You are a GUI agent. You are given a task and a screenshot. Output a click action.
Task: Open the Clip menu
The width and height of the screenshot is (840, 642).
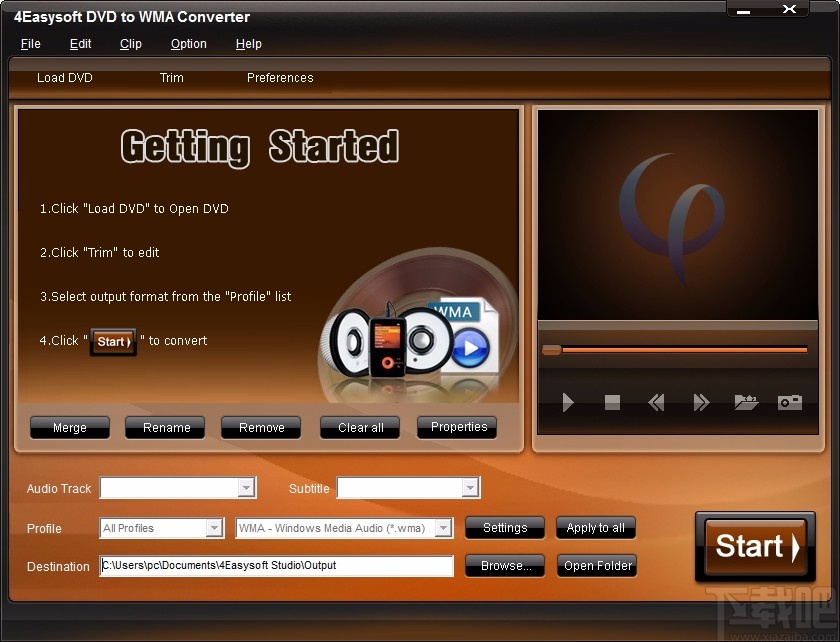pos(130,44)
